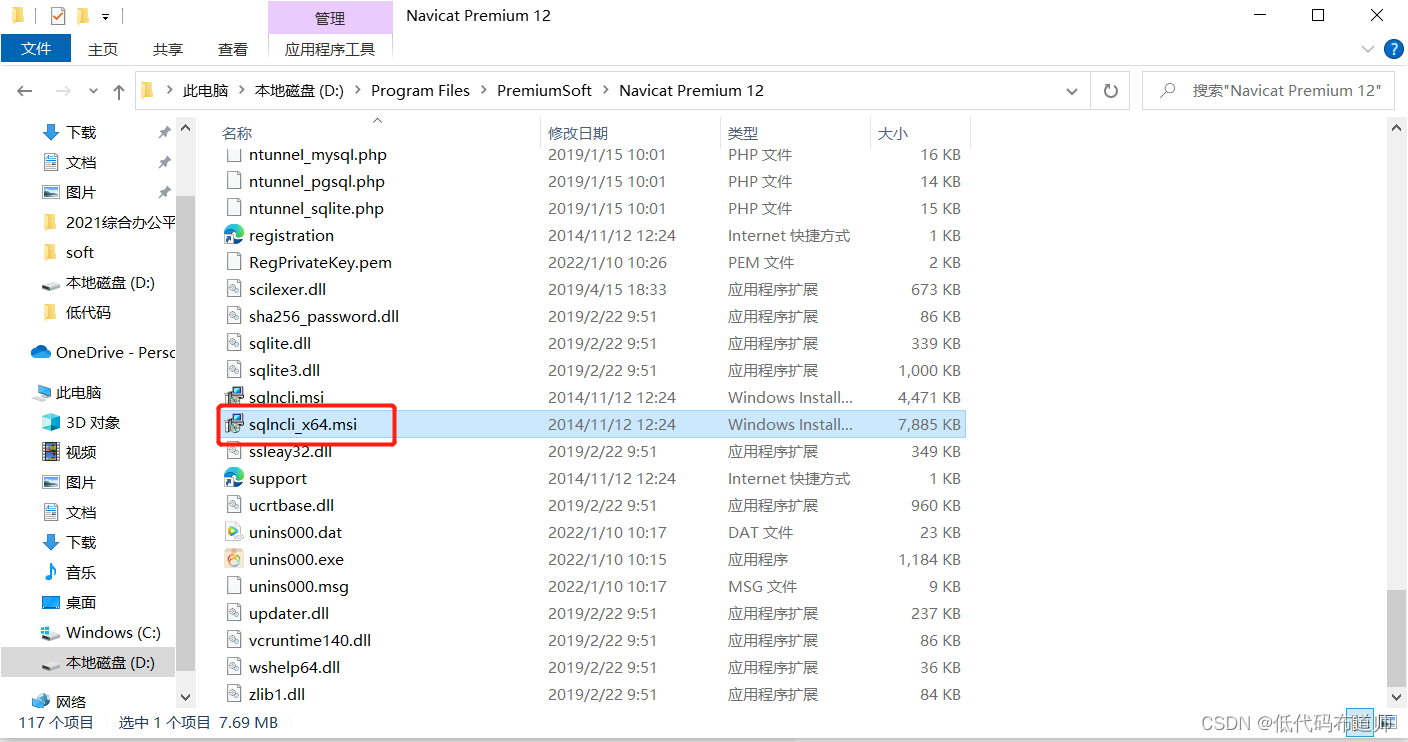Expand the chevron after Program Files breadcrumb
1408x742 pixels.
(484, 91)
